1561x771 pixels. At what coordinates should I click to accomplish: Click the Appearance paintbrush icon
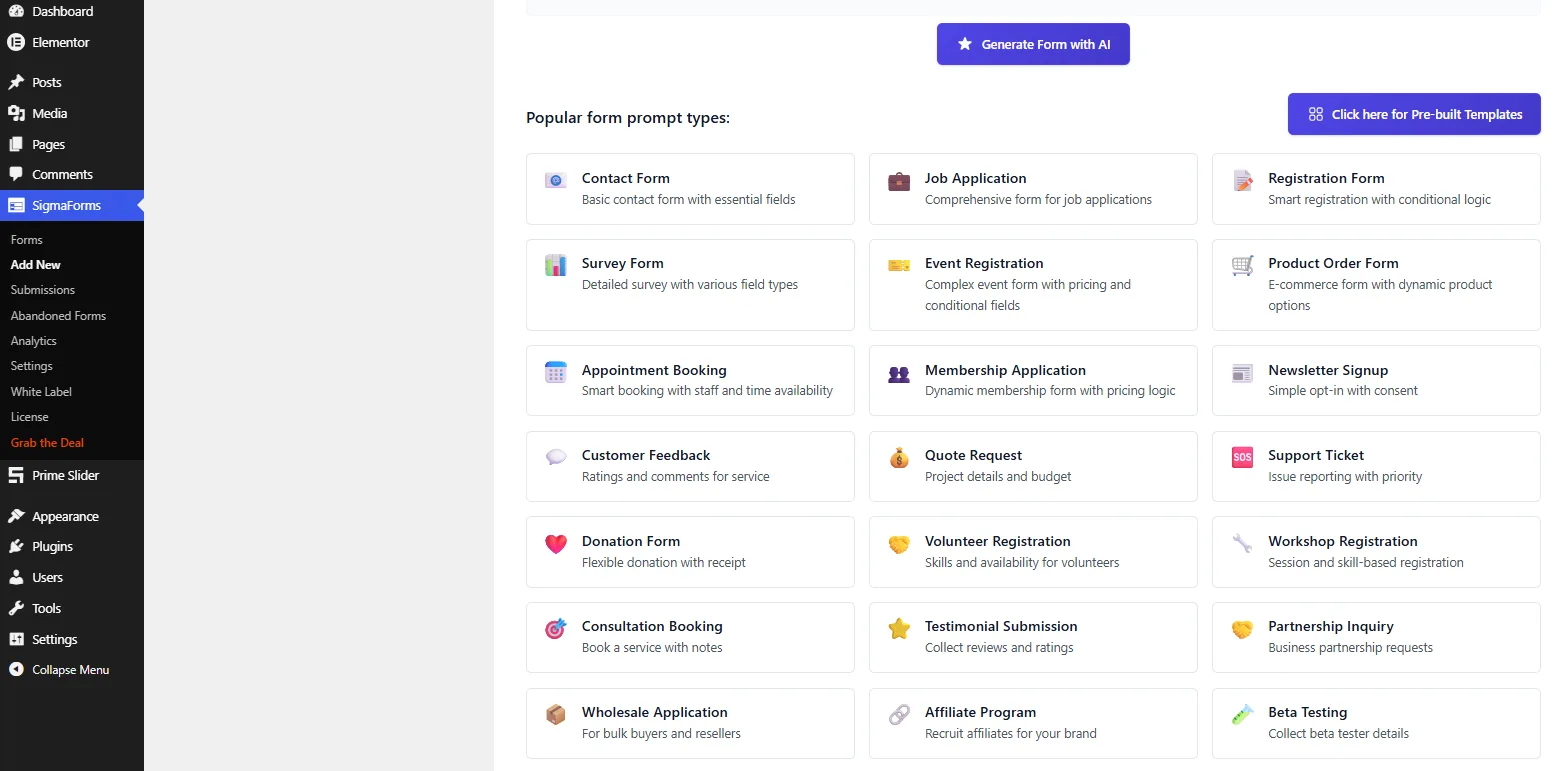pos(16,516)
